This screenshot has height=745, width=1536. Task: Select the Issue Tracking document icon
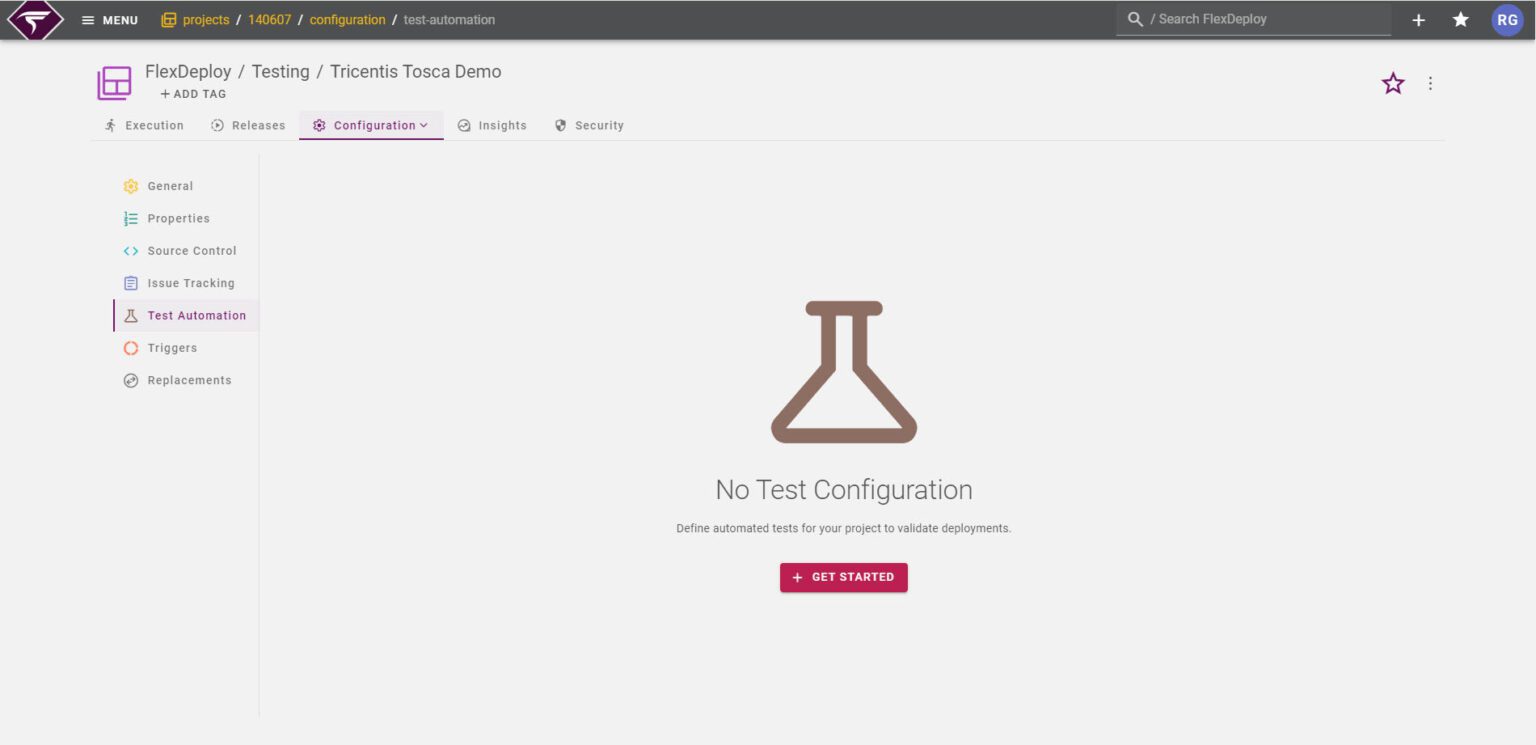(130, 283)
